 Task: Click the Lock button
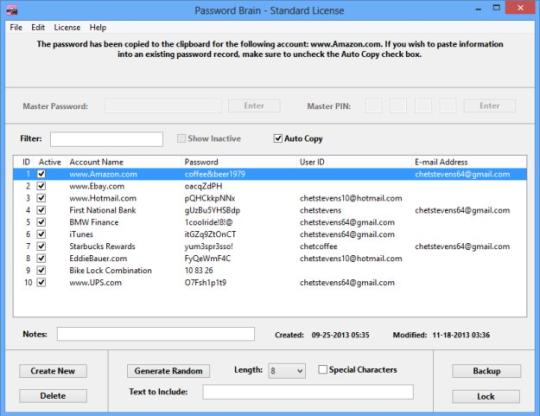(x=486, y=396)
